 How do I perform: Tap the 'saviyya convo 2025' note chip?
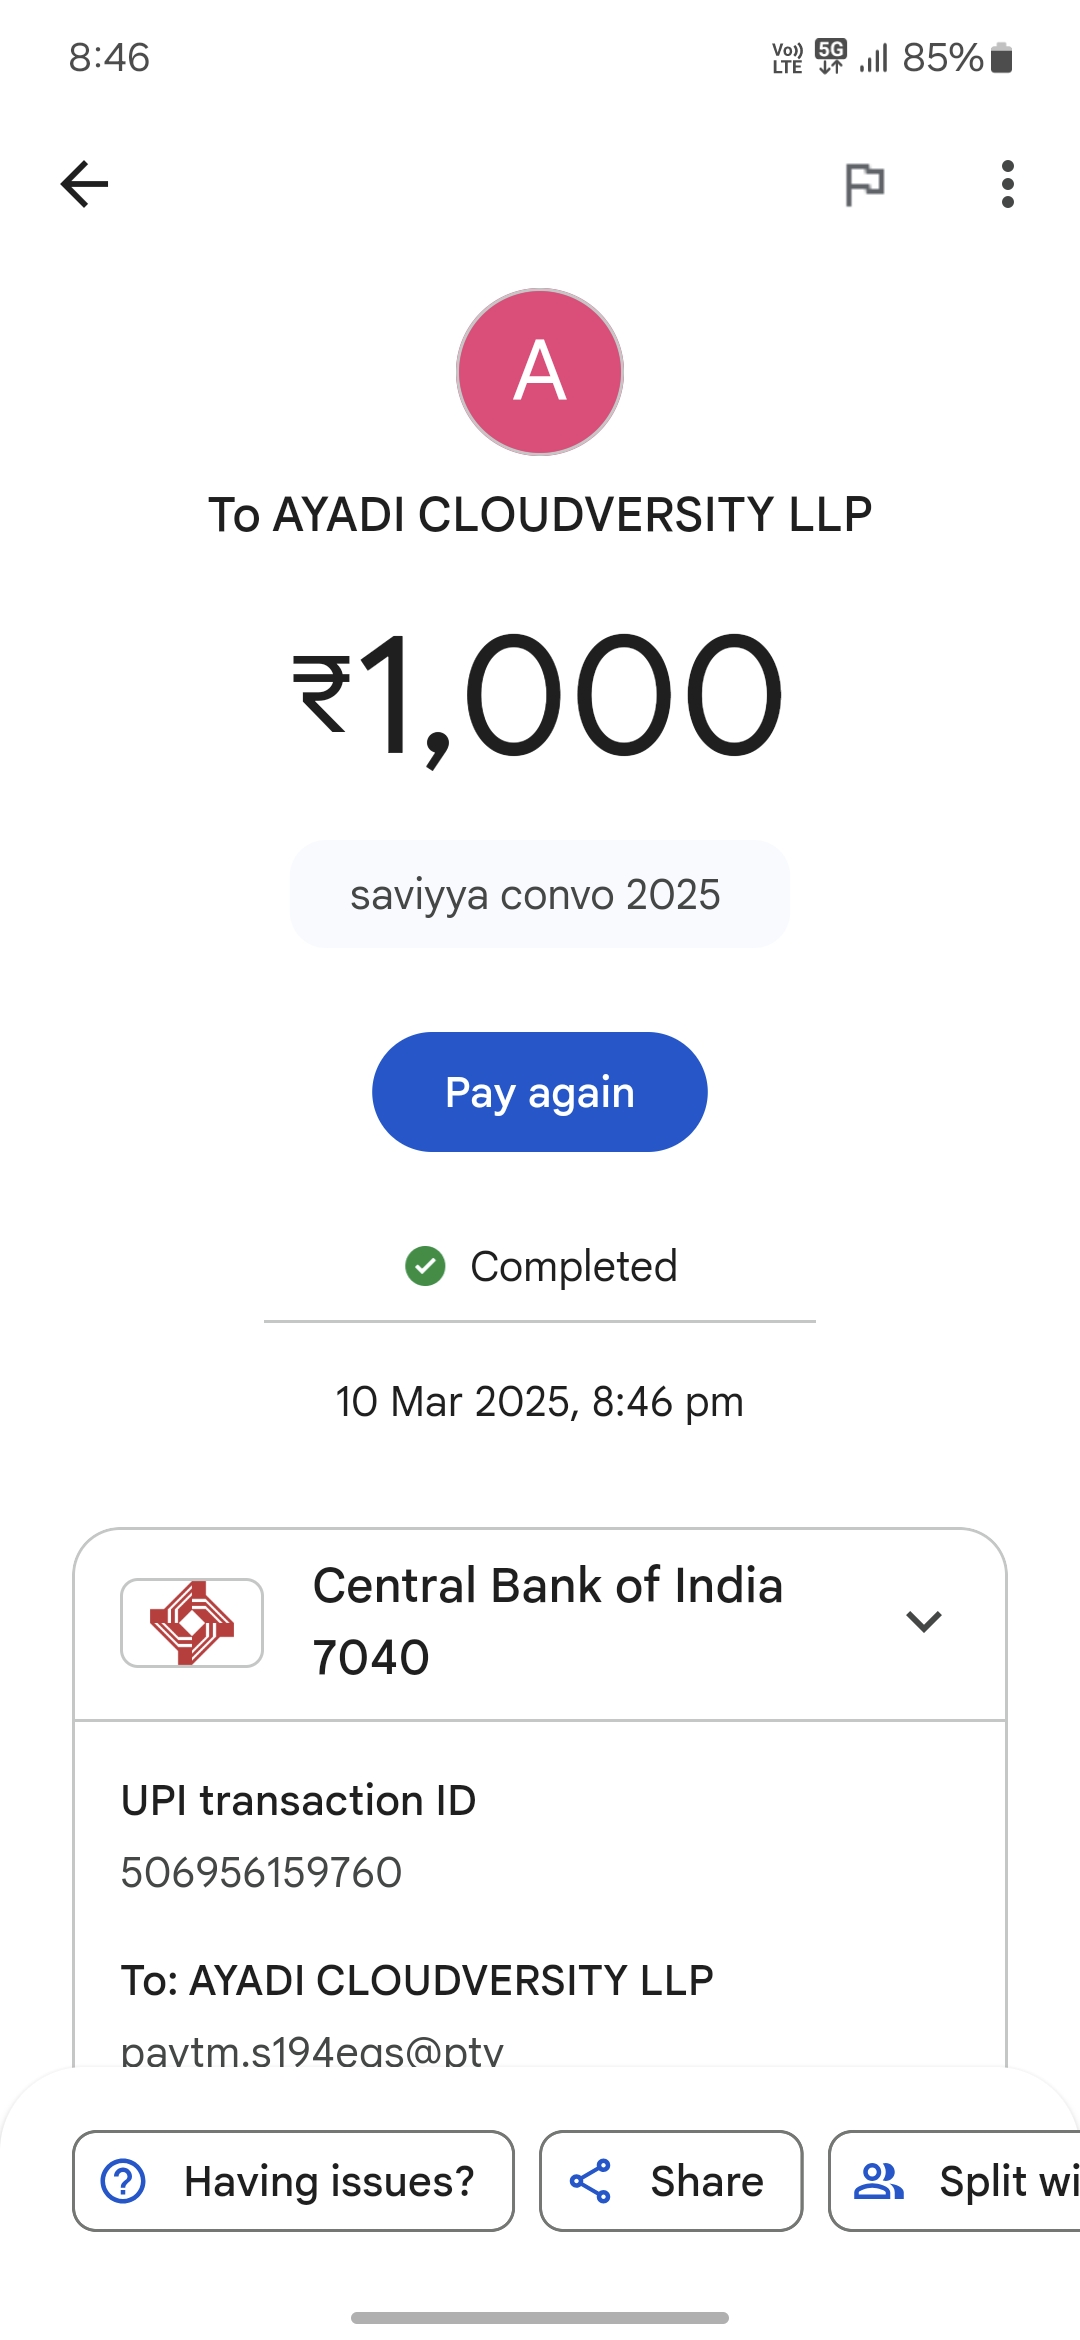[540, 894]
